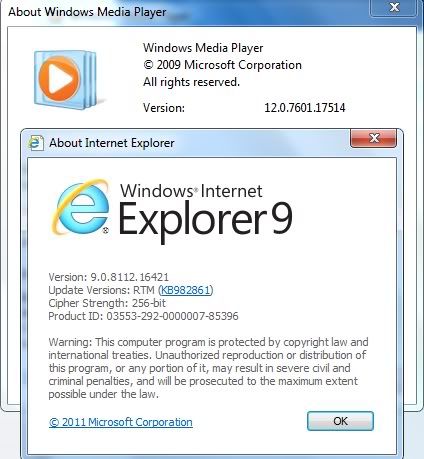Click the Update Versions RTM label

point(102,290)
